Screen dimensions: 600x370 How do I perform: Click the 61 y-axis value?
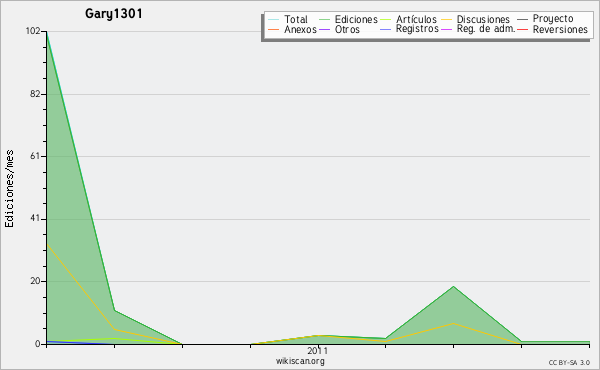coord(35,156)
